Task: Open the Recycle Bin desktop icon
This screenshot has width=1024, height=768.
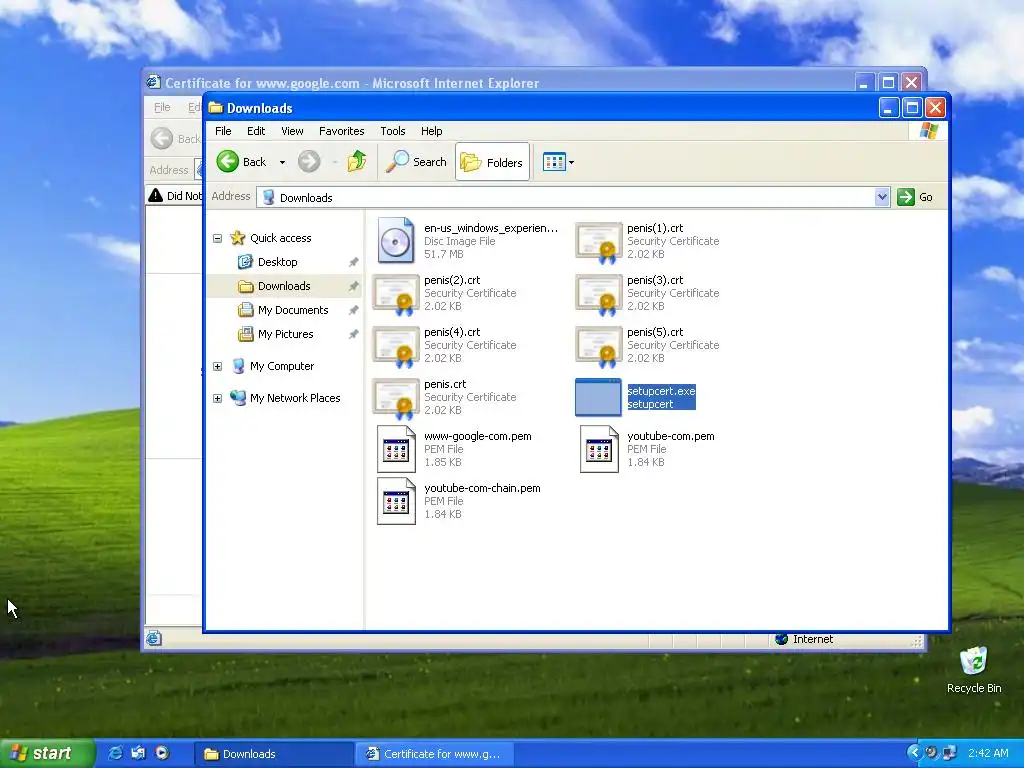Action: (x=974, y=670)
